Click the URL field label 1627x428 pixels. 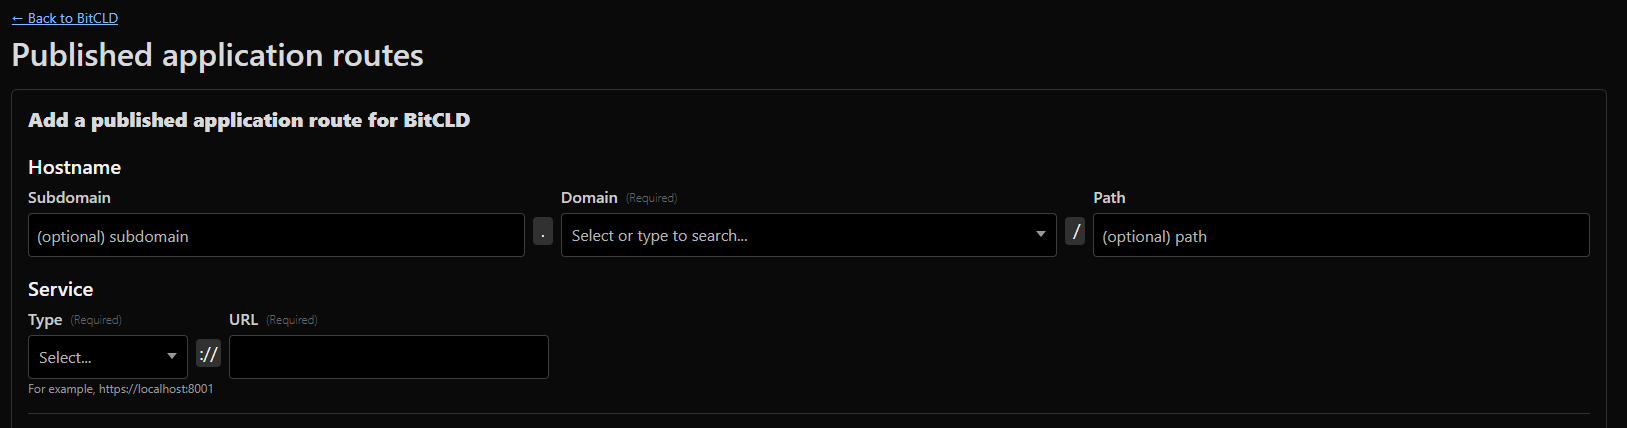click(243, 320)
